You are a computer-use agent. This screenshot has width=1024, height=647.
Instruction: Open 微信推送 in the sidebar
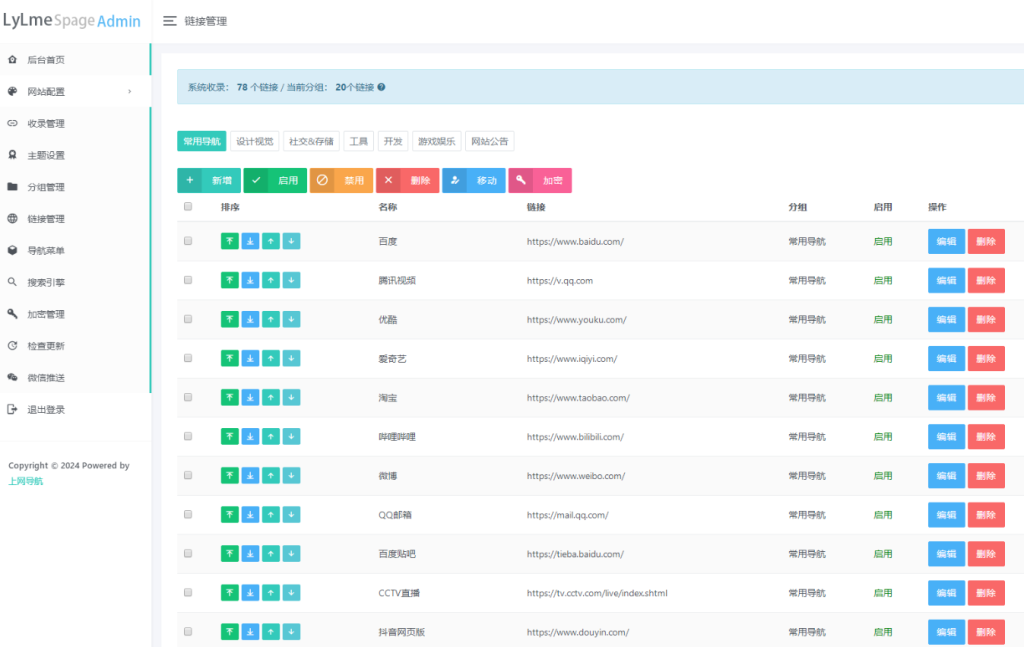(46, 378)
